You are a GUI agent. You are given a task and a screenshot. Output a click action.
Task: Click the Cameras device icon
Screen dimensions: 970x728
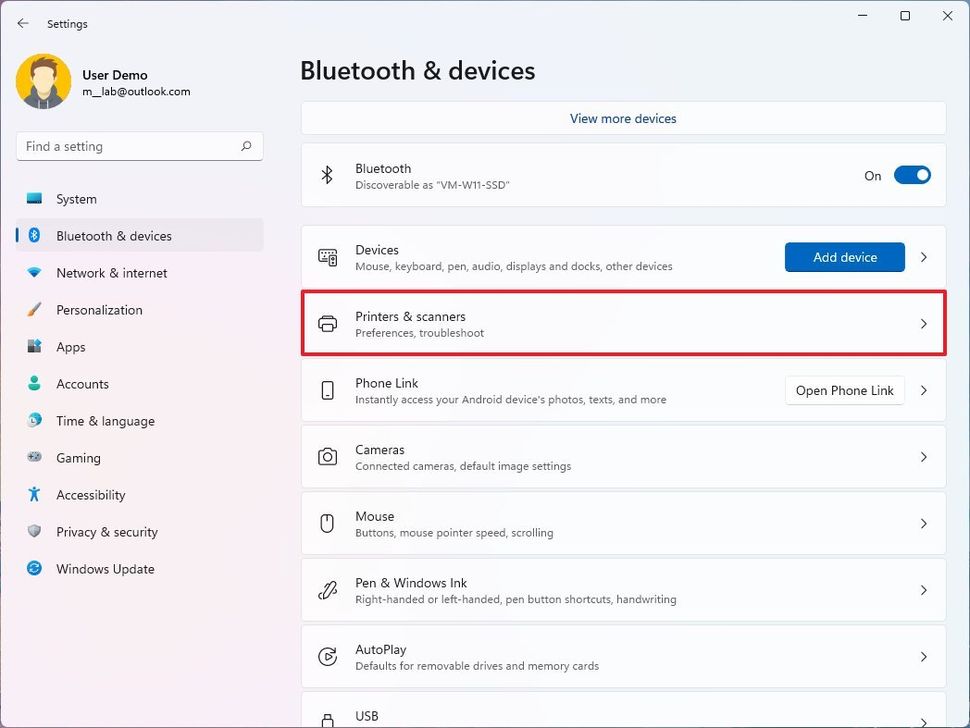tap(327, 456)
